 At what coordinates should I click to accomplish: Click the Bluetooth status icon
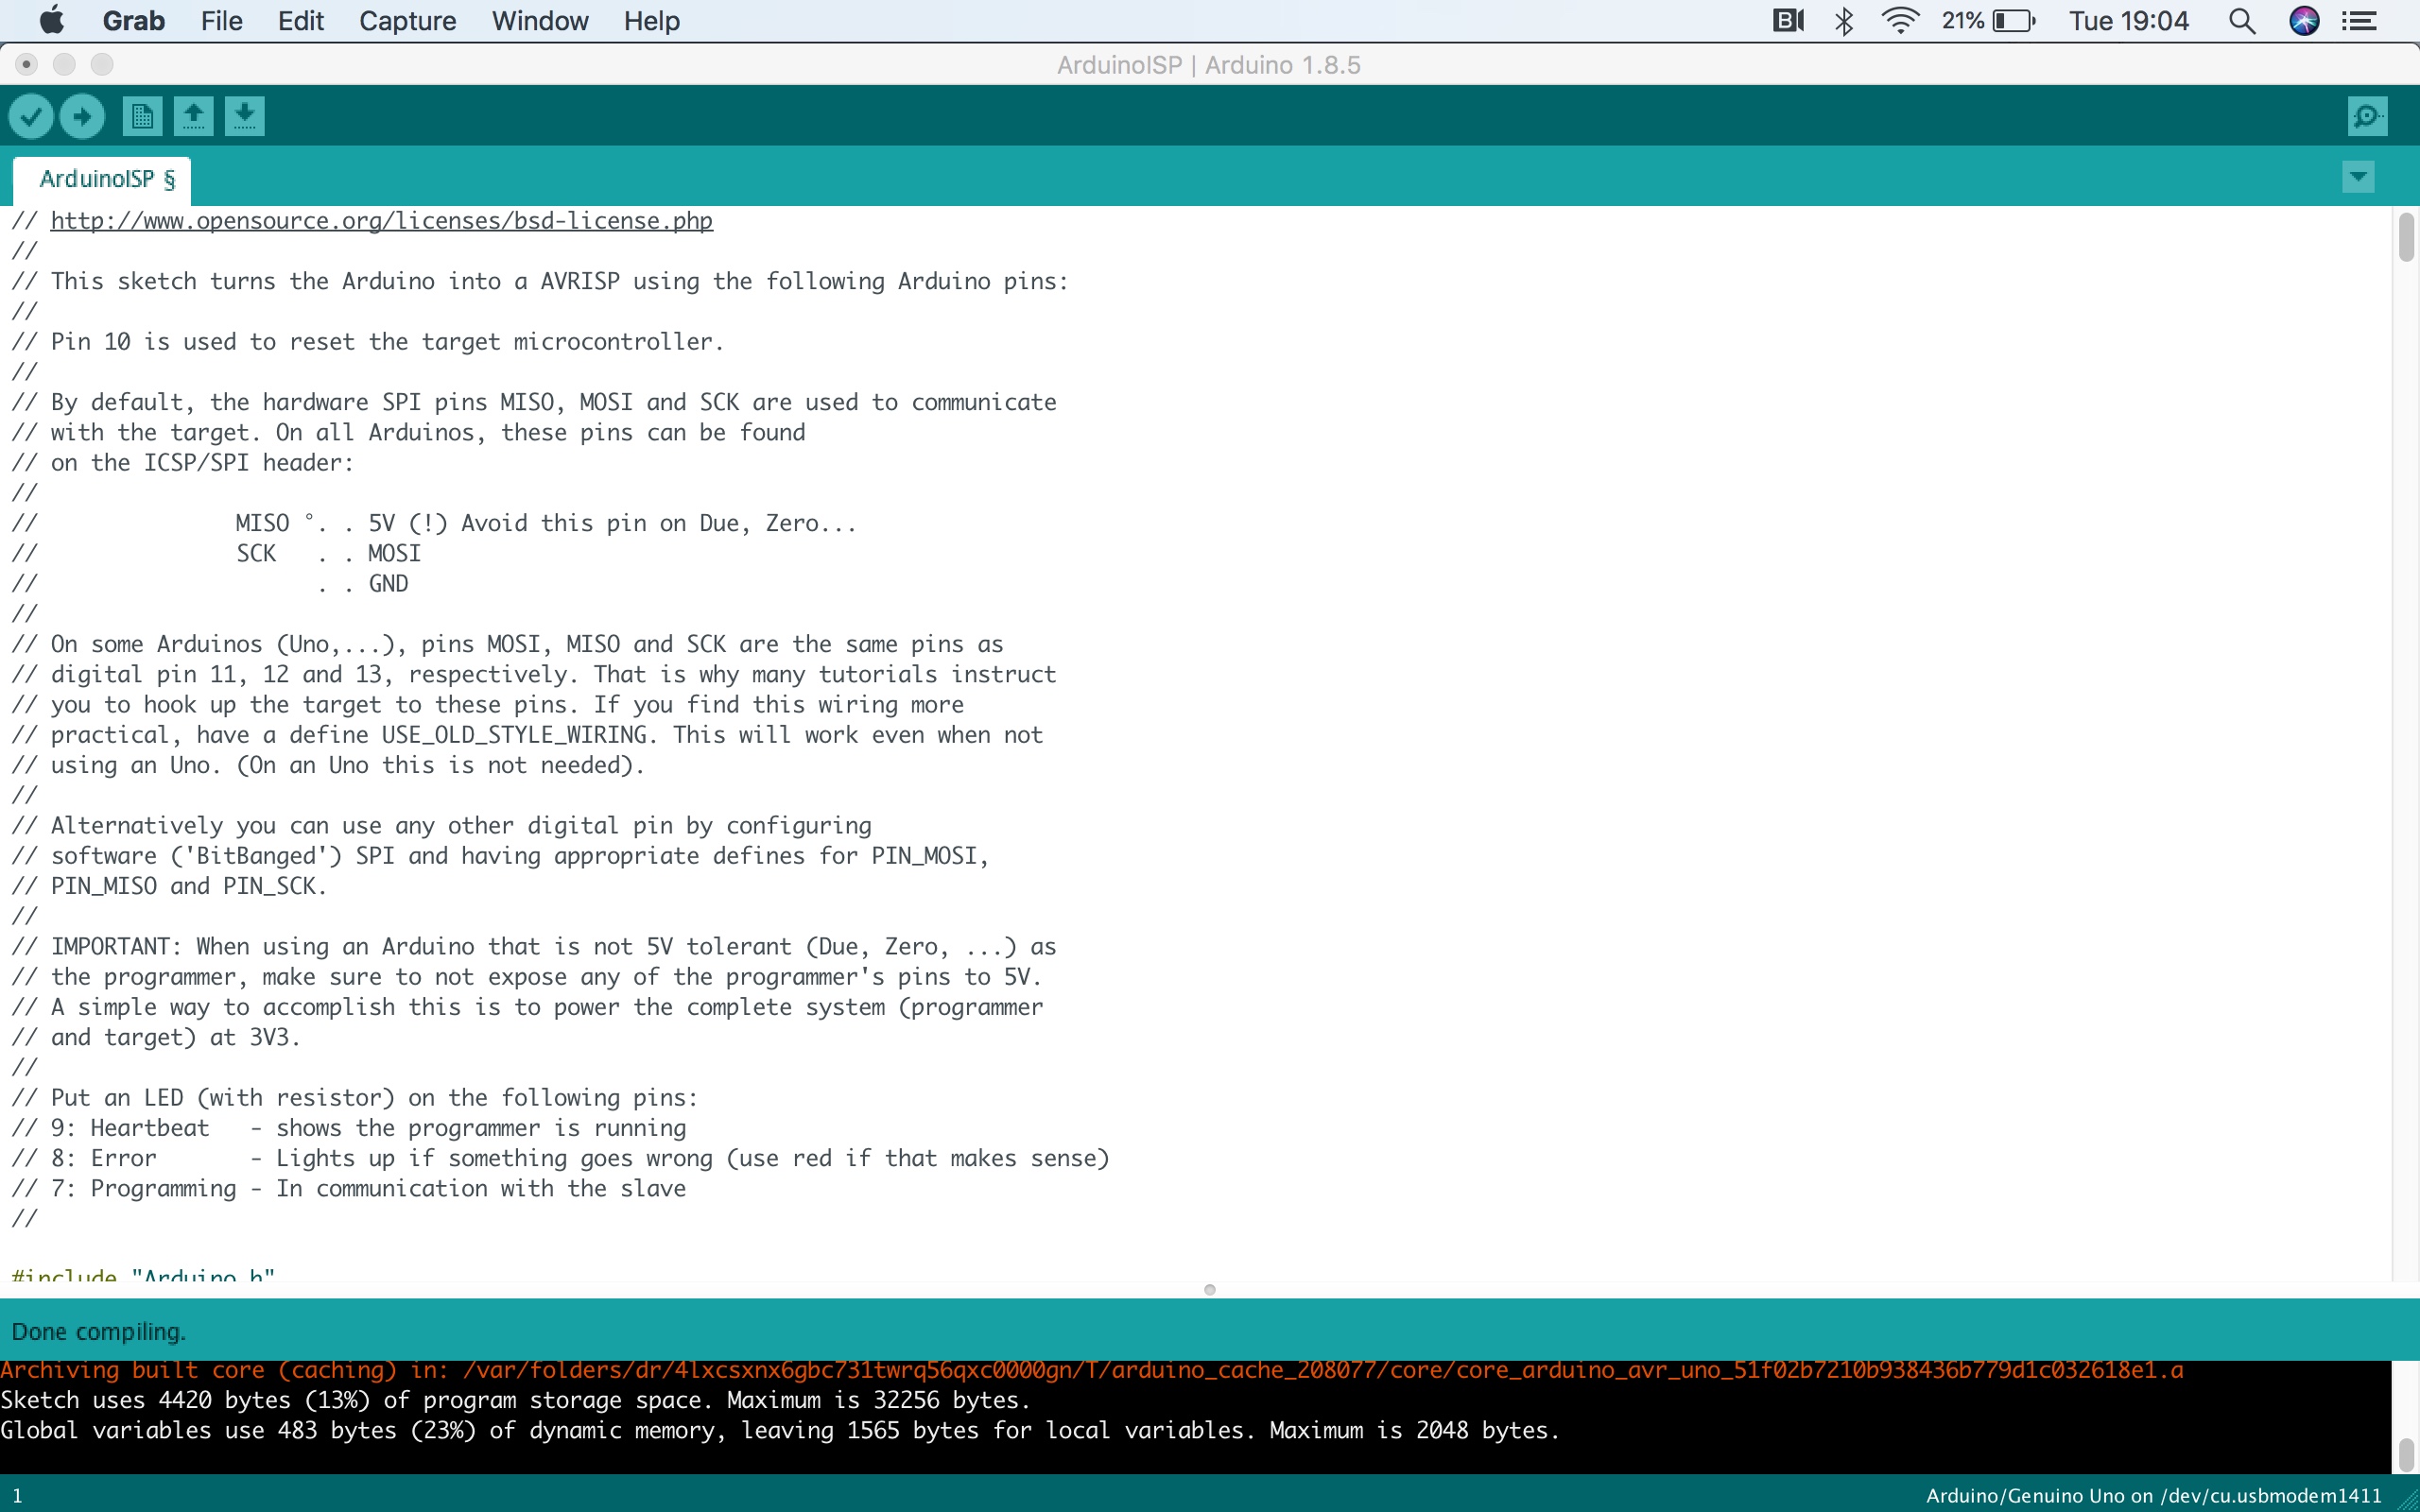[x=1844, y=21]
